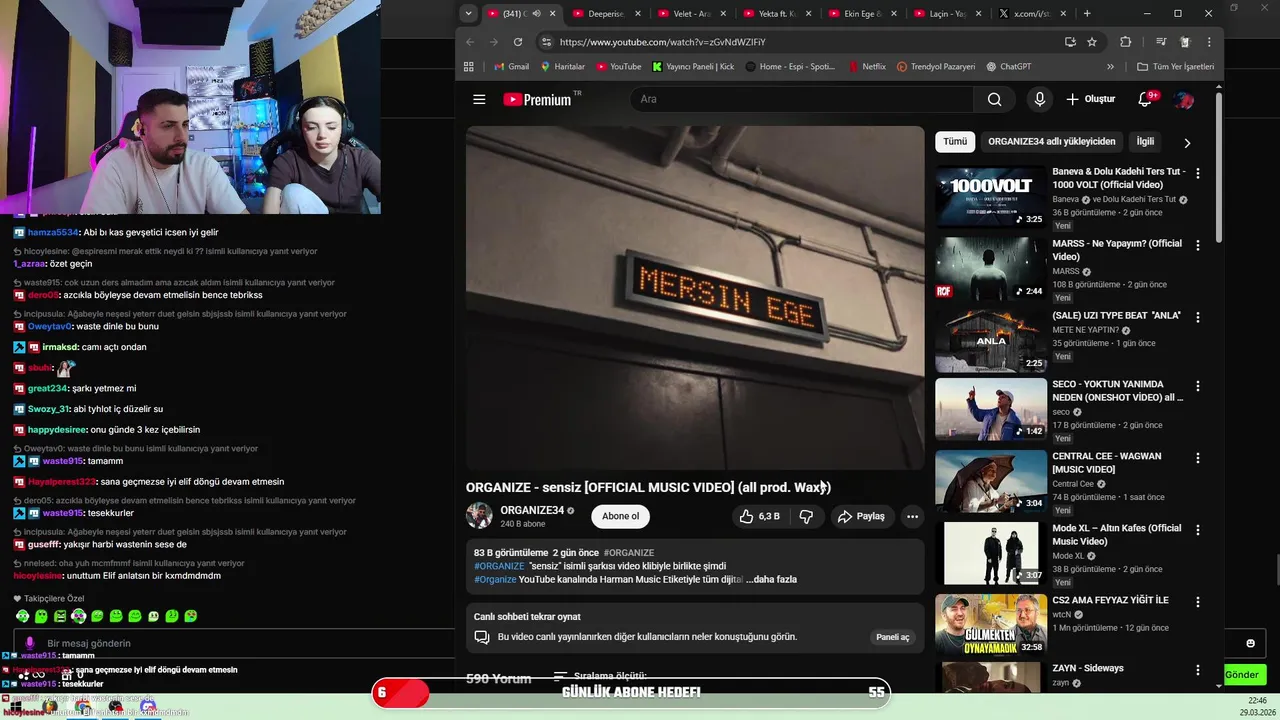The image size is (1280, 720).
Task: Open a new tab with plus button
Action: pyautogui.click(x=1087, y=14)
